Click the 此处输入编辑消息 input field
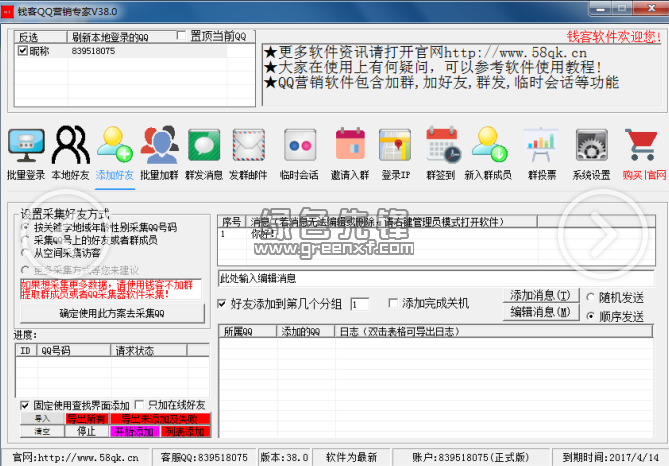This screenshot has height=466, width=669. coord(436,279)
